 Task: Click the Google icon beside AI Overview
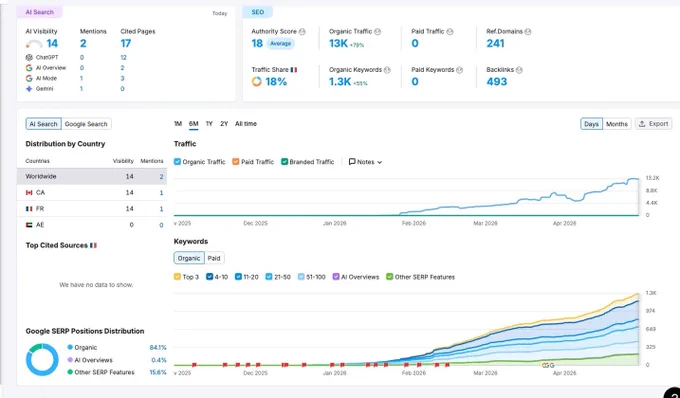pos(29,68)
